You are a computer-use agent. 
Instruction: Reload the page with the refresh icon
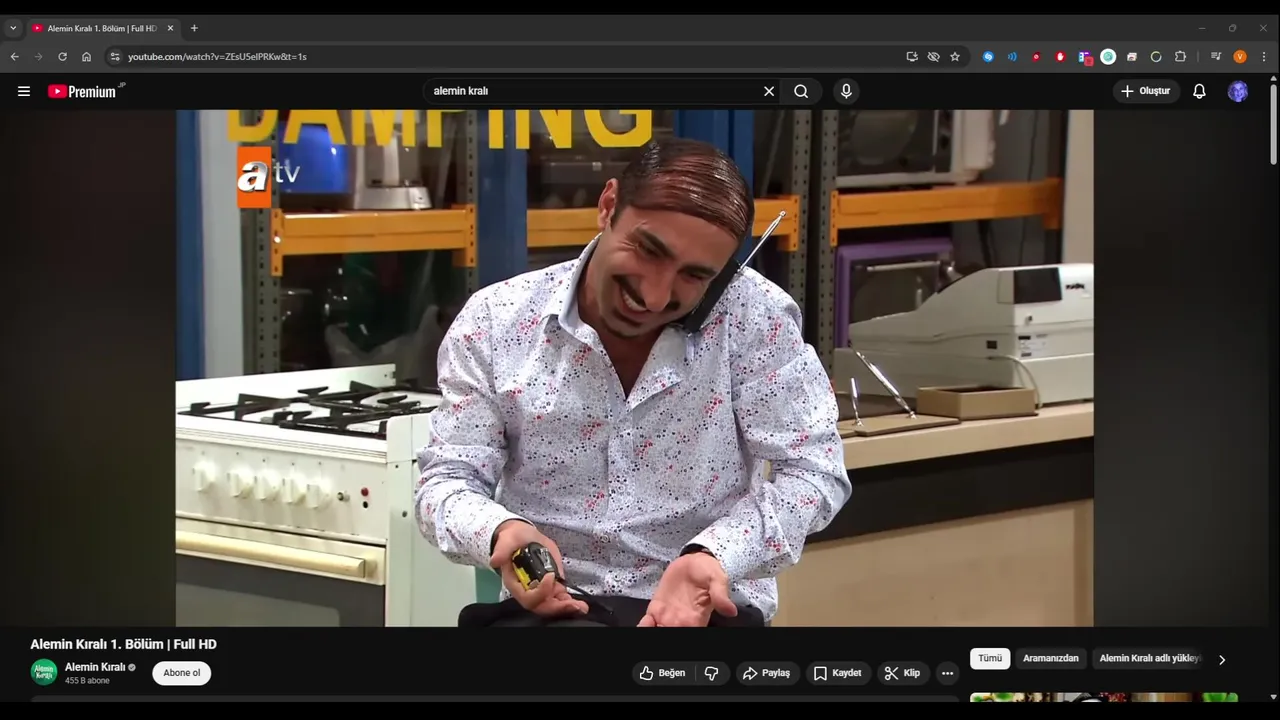point(63,57)
